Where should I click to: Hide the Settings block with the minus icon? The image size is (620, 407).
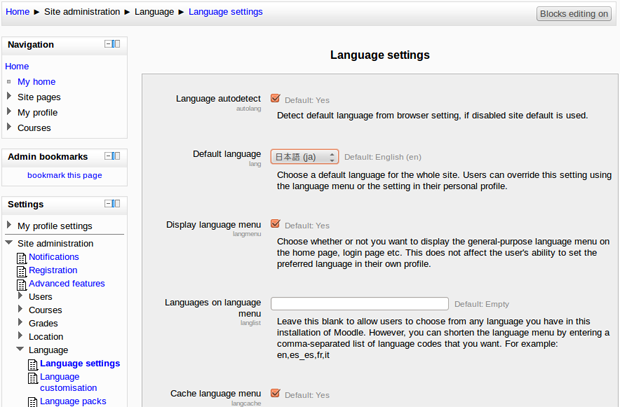[108, 203]
